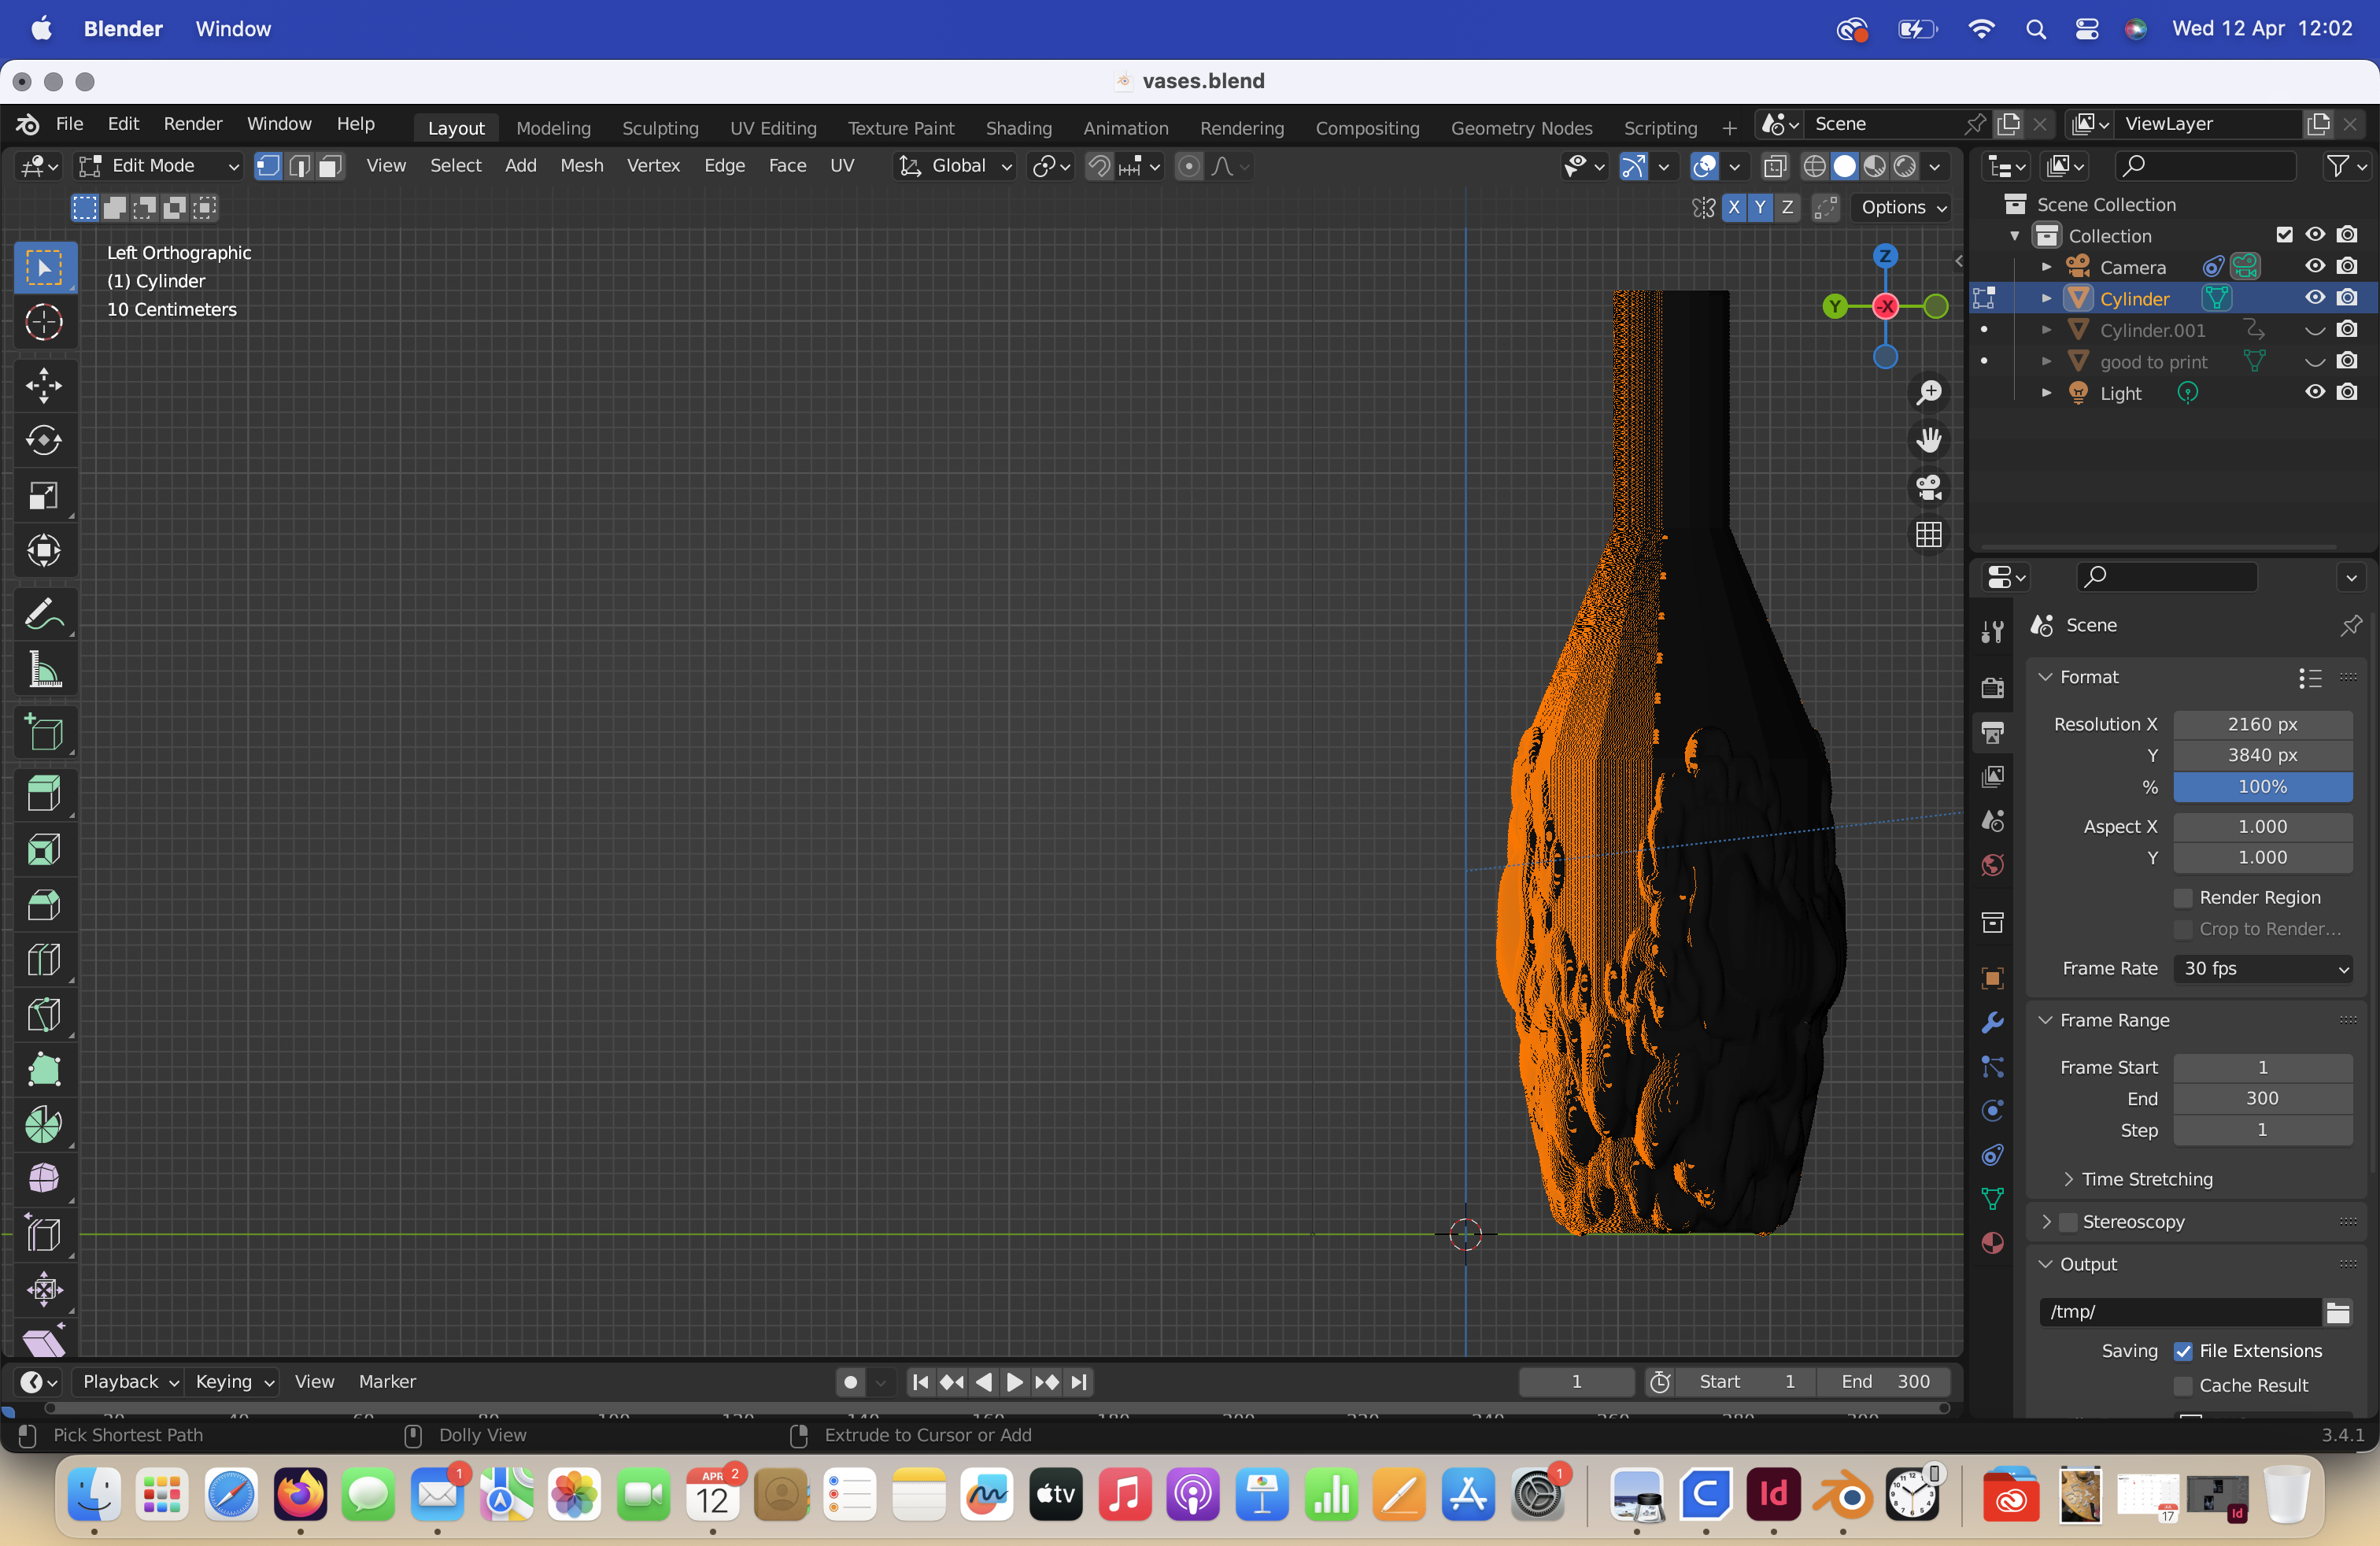Enable the Render Region checkbox

pos(2183,897)
